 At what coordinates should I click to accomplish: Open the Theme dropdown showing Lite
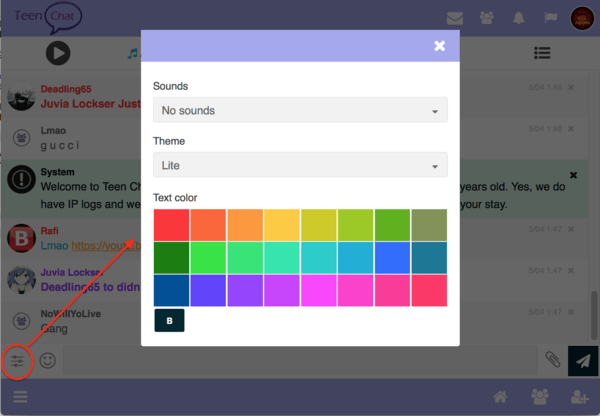(300, 165)
